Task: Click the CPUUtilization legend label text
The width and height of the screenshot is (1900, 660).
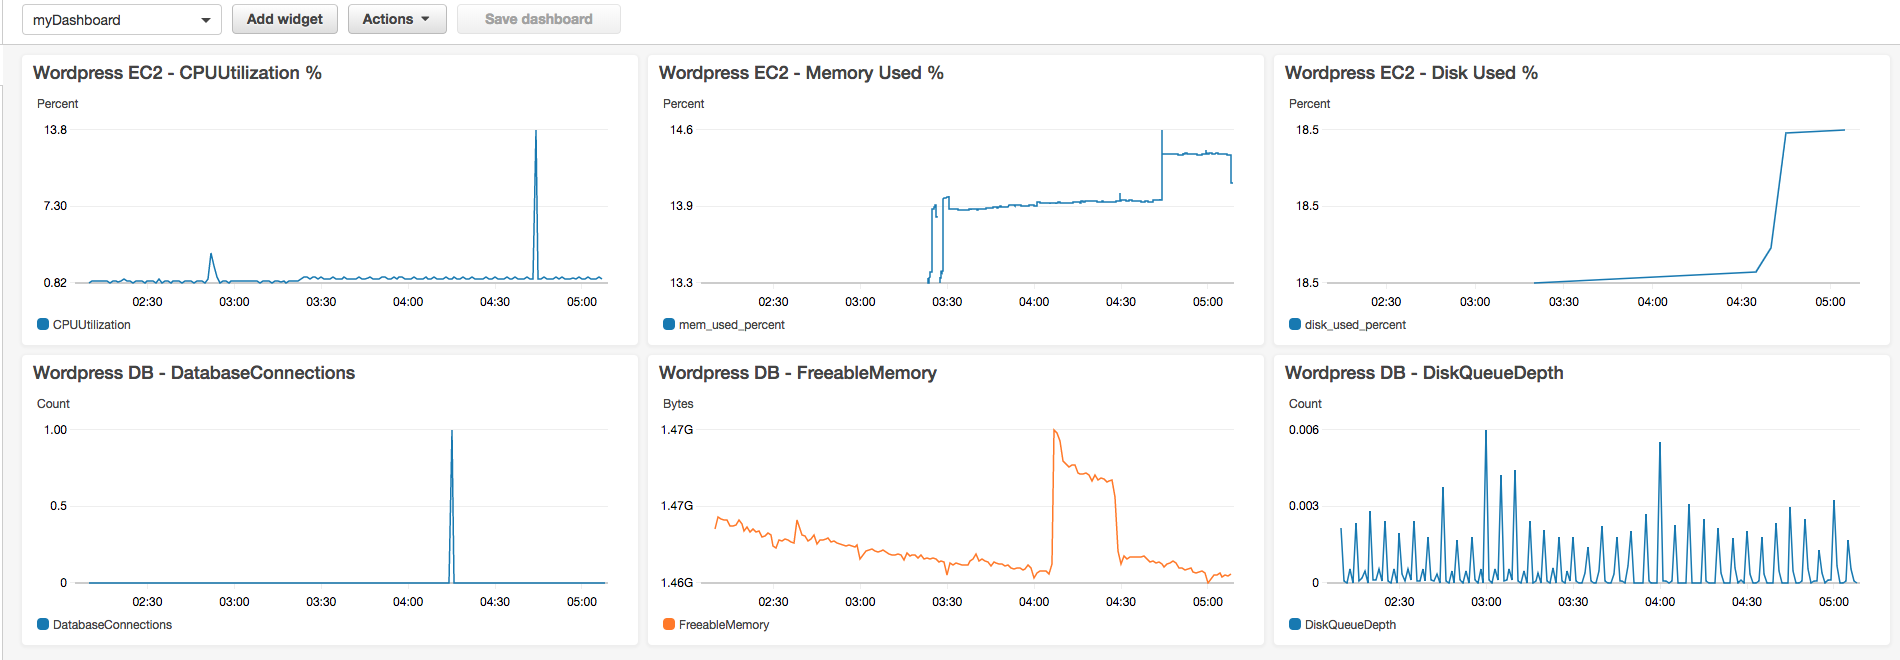Action: pos(92,325)
